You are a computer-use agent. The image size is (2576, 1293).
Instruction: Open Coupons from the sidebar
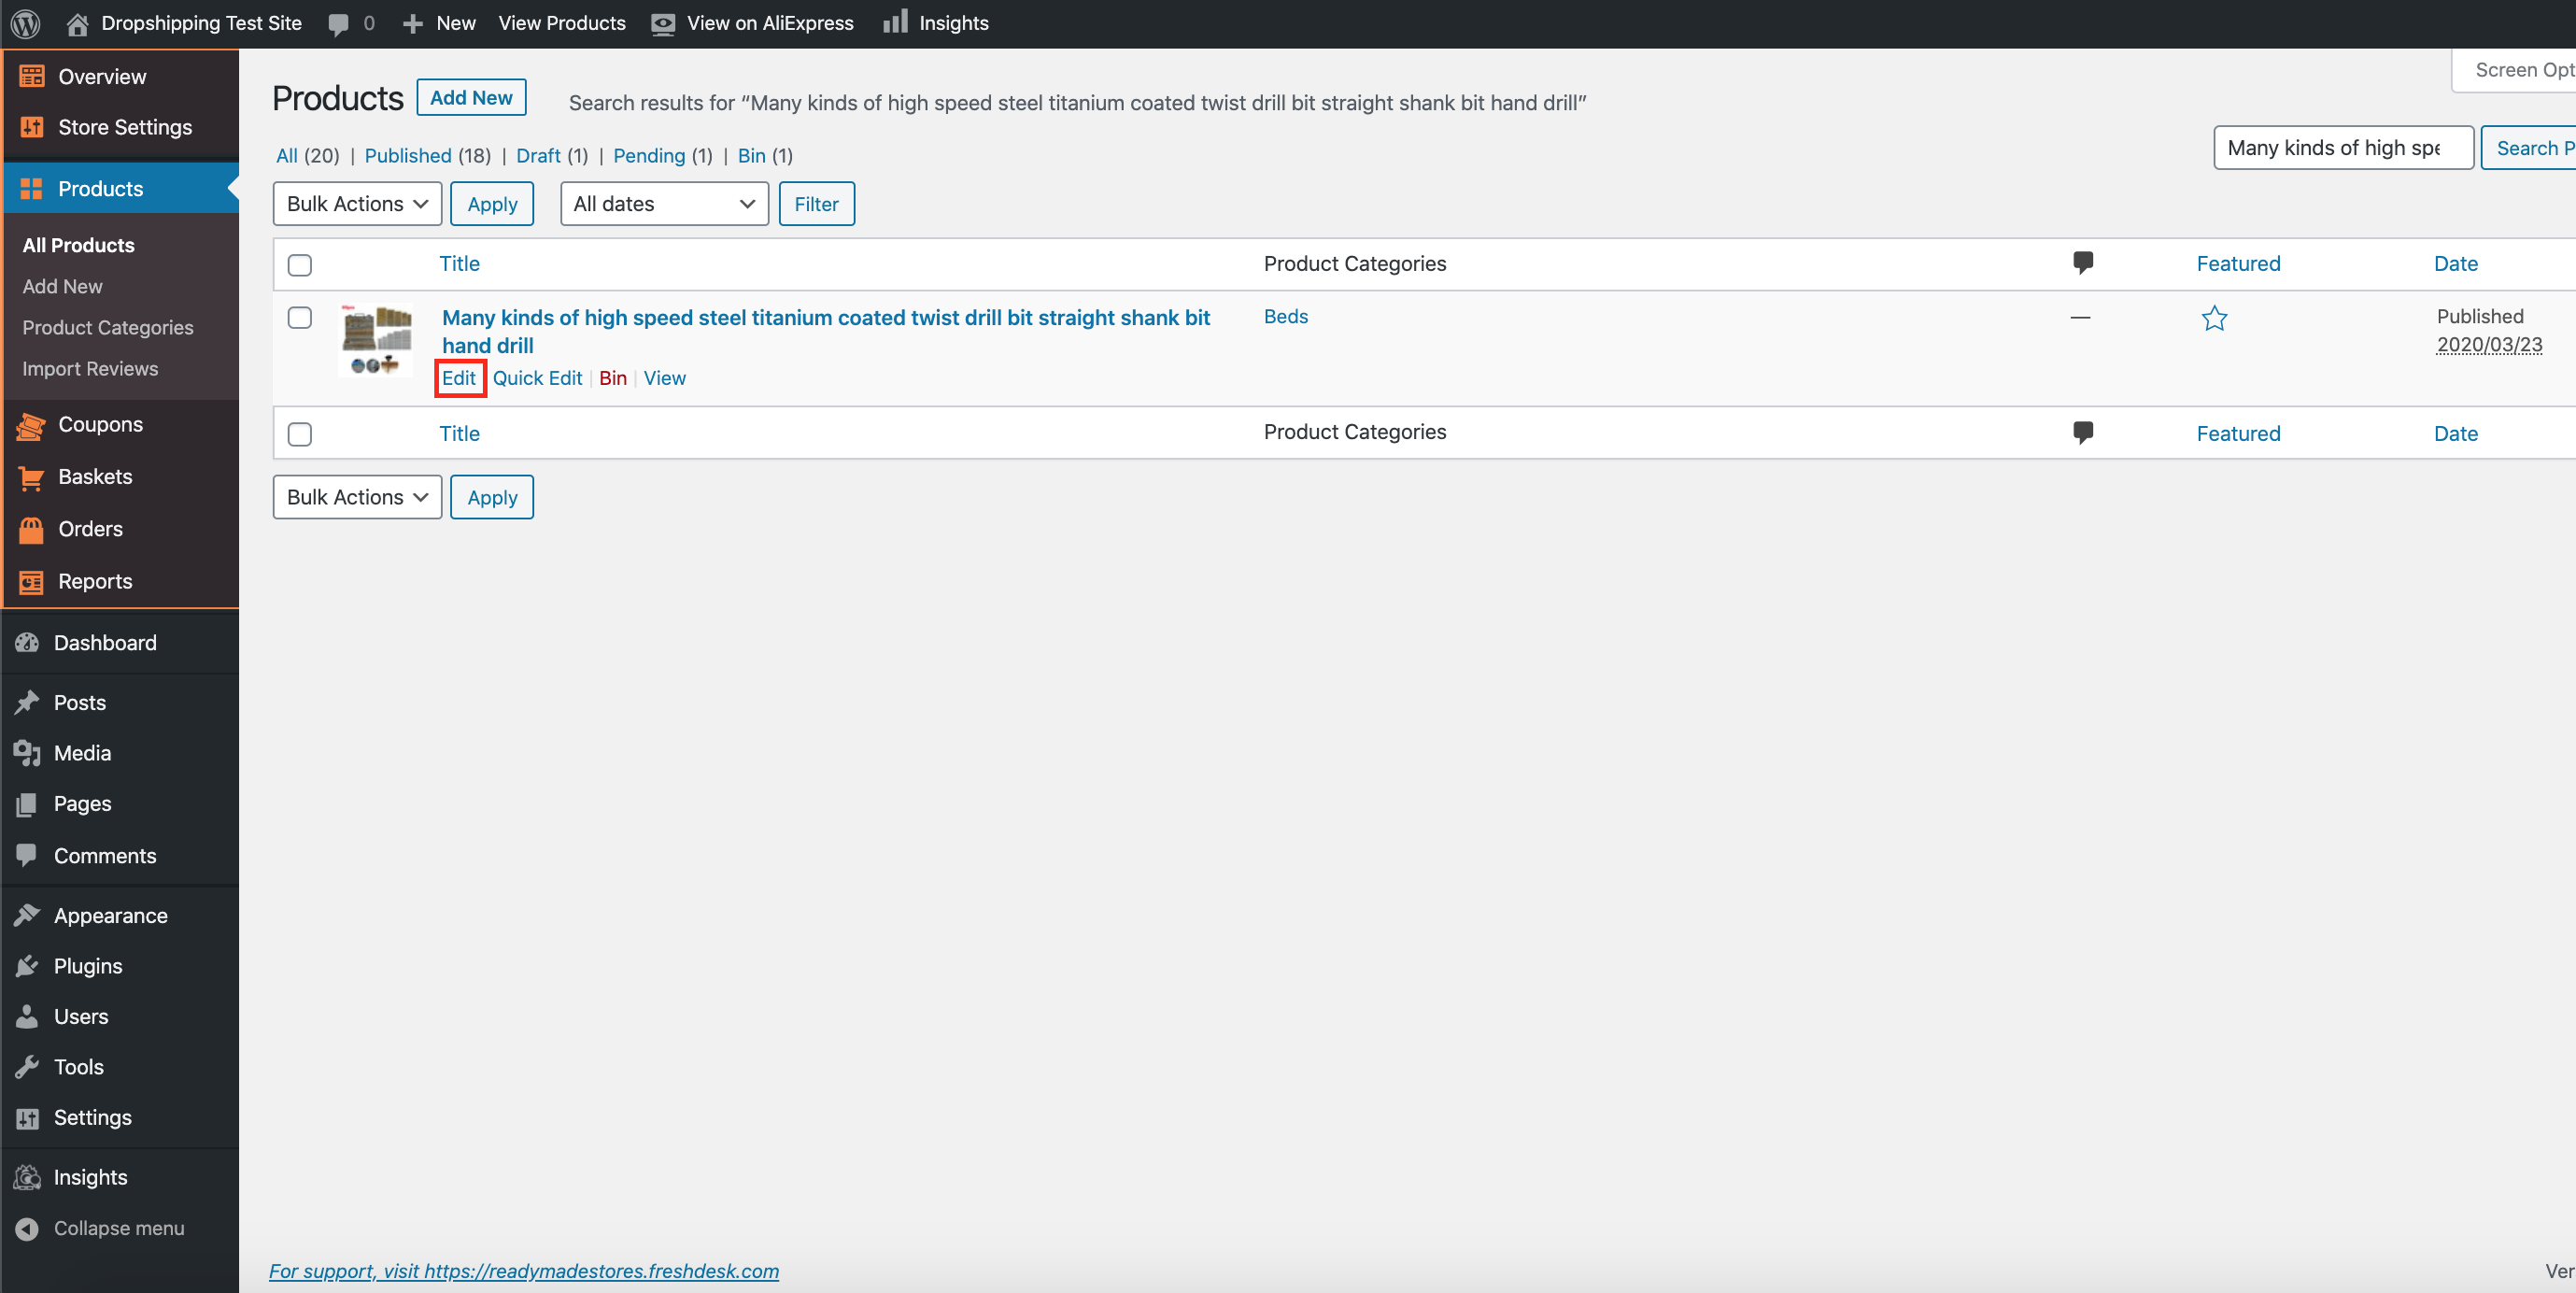click(x=100, y=424)
